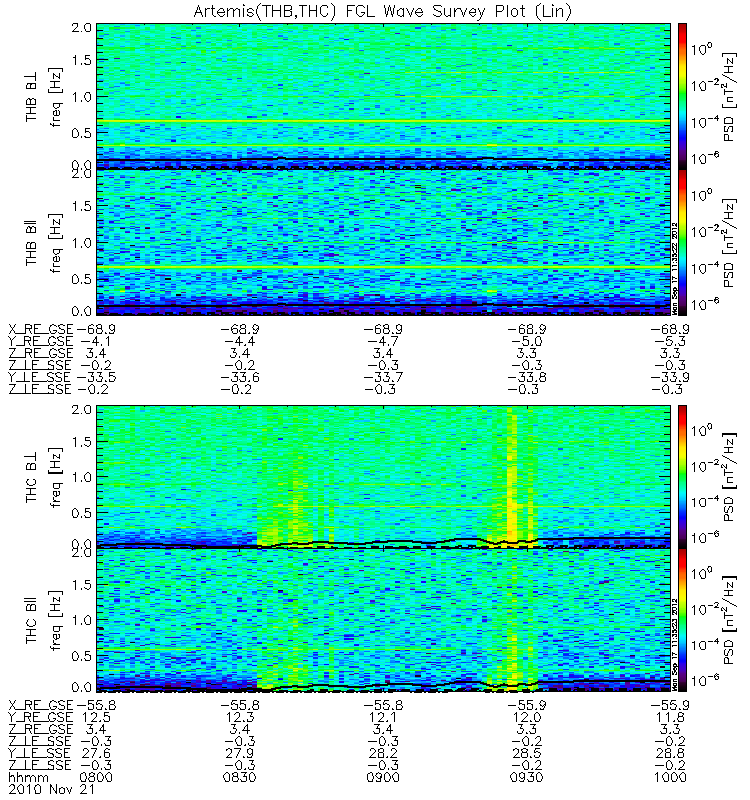
Task: Click the THC Y_RE_GSE value '12.1'
Action: point(383,717)
